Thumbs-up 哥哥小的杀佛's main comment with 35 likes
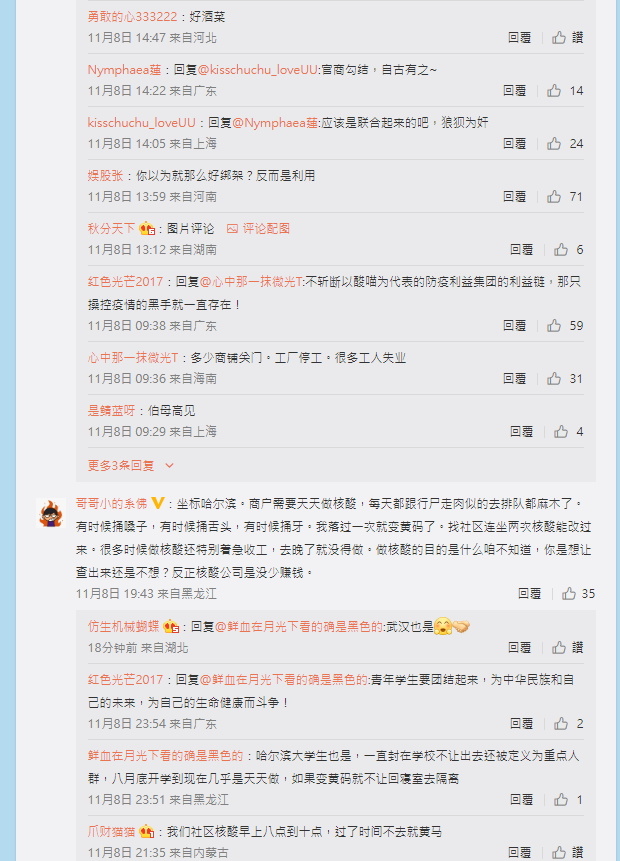 tap(578, 594)
